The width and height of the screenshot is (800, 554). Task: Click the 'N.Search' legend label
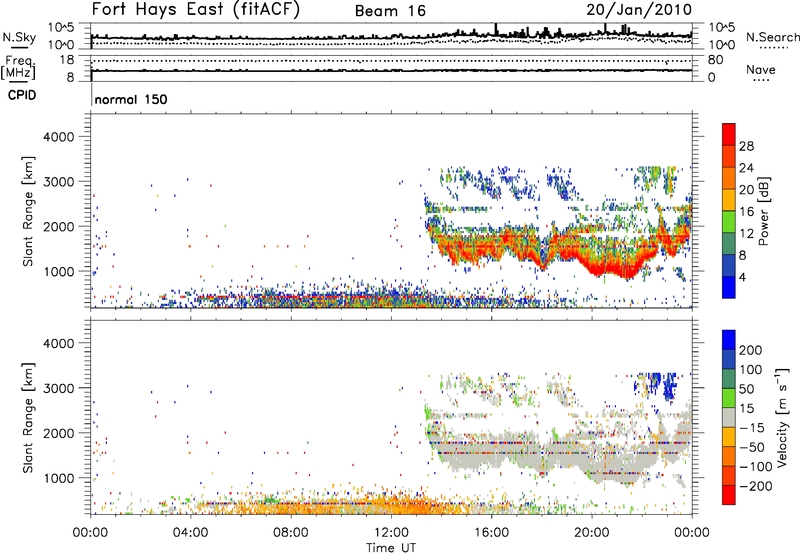772,37
